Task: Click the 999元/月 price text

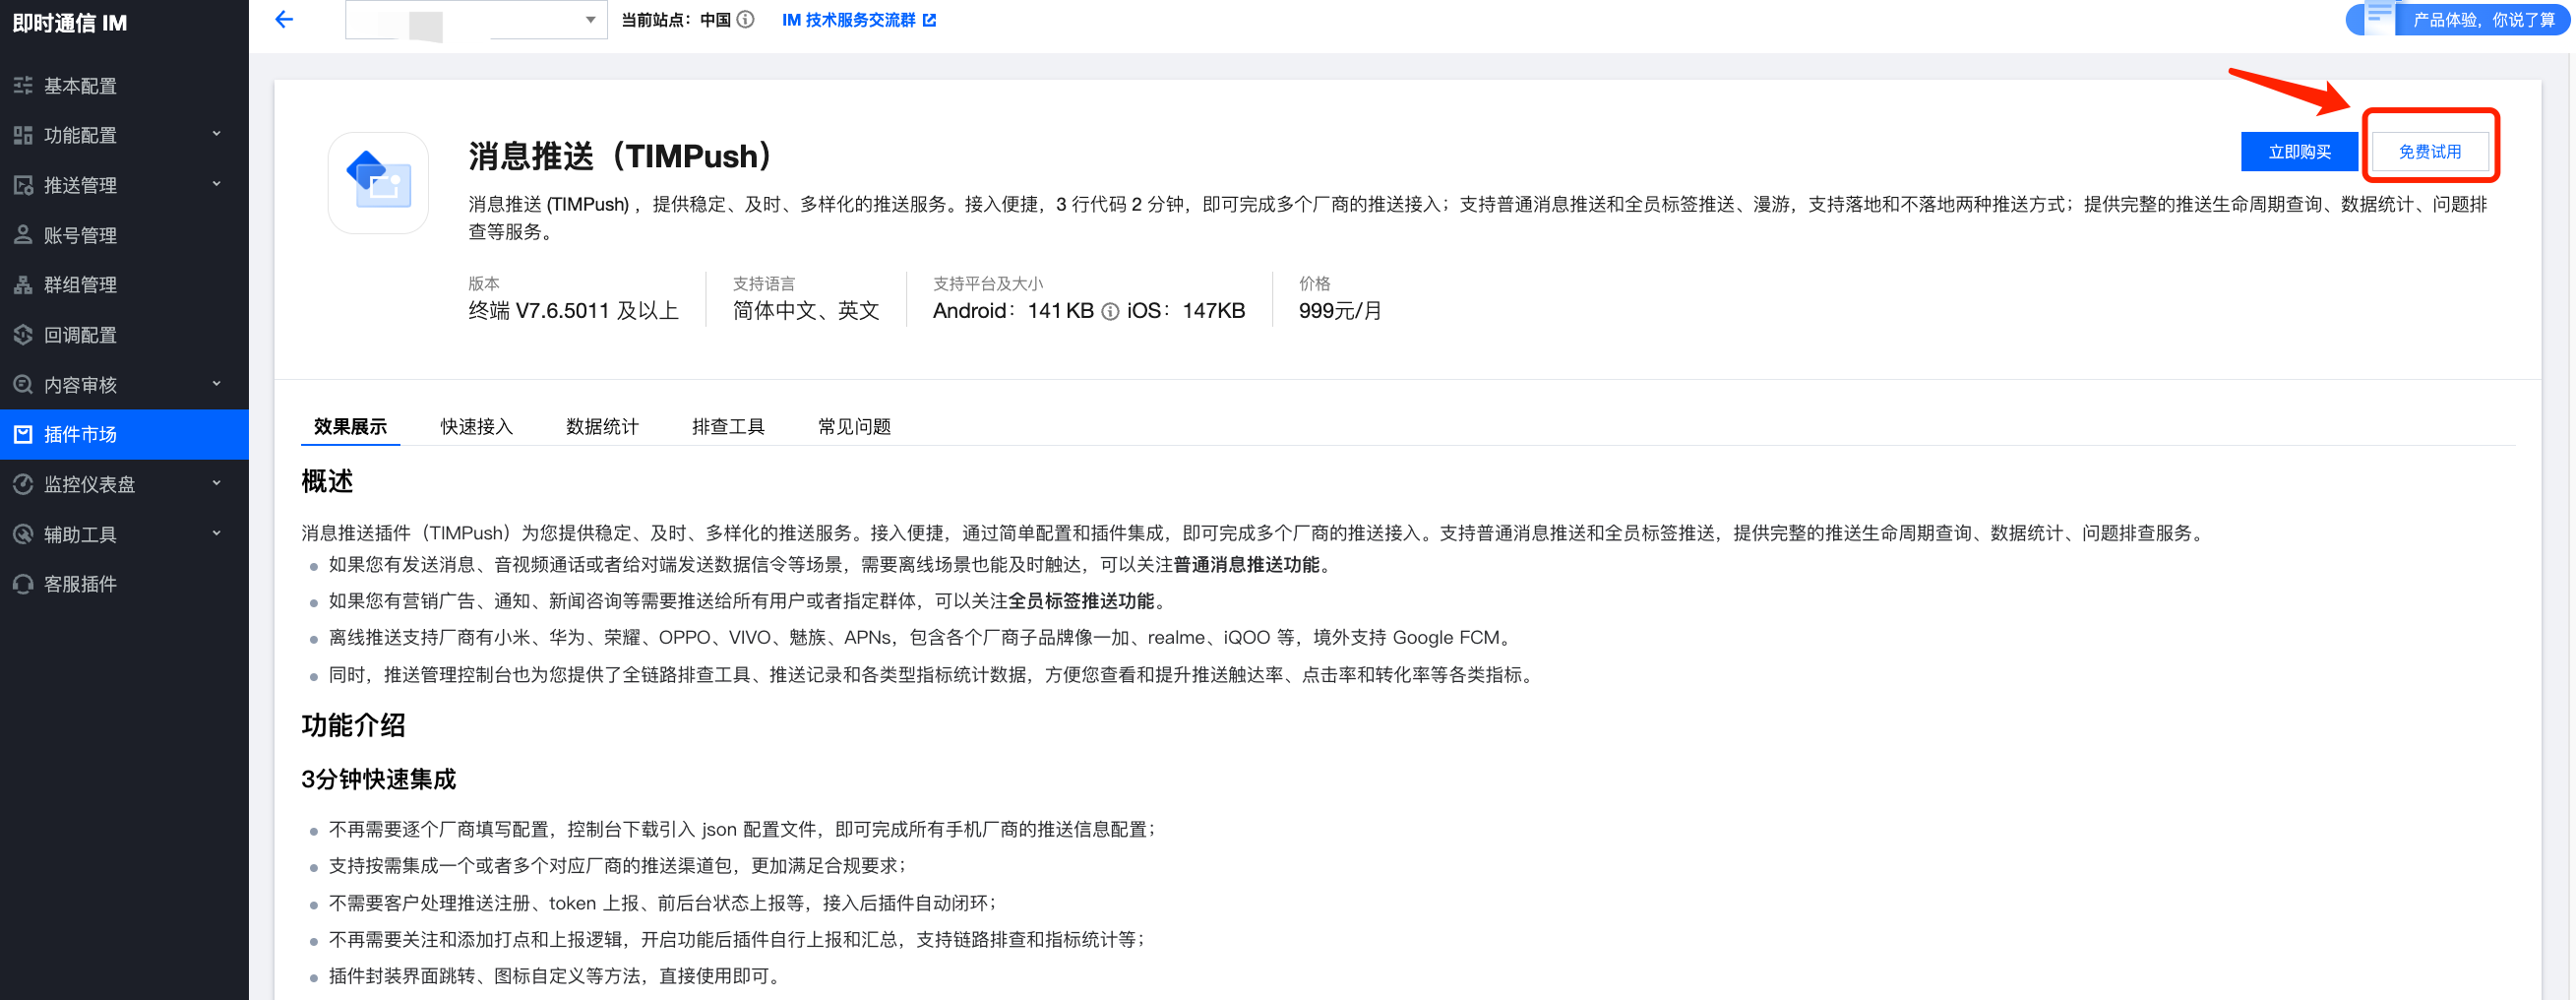Action: click(x=1340, y=311)
